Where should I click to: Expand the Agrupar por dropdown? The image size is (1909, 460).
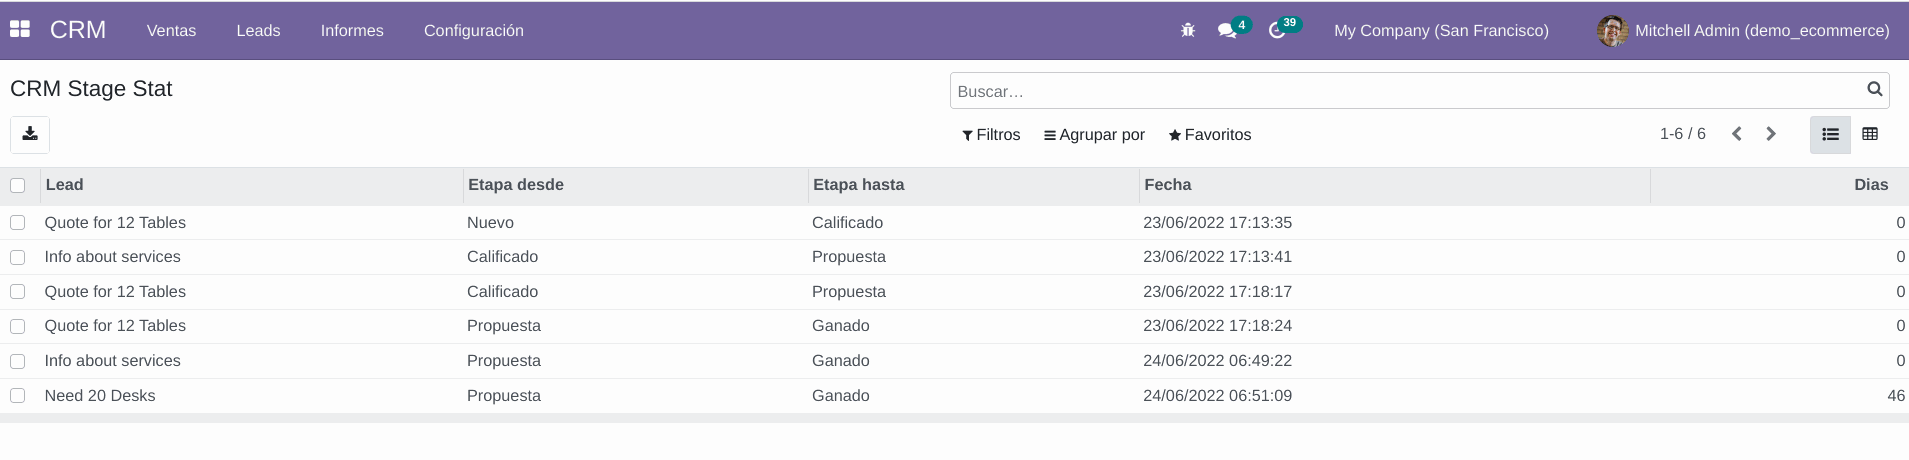point(1094,135)
